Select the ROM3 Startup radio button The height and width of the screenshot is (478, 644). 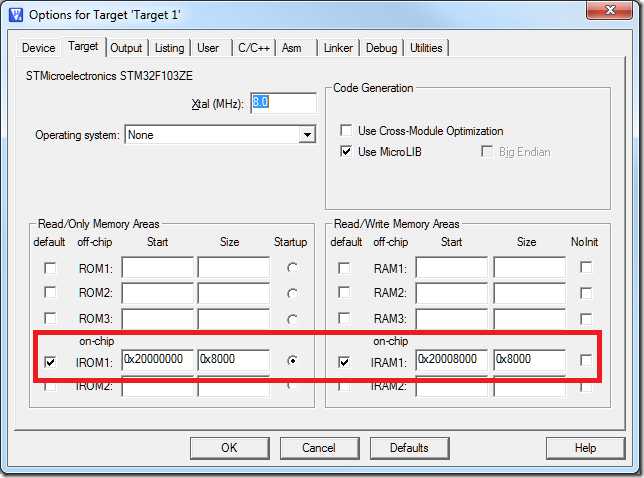click(292, 319)
